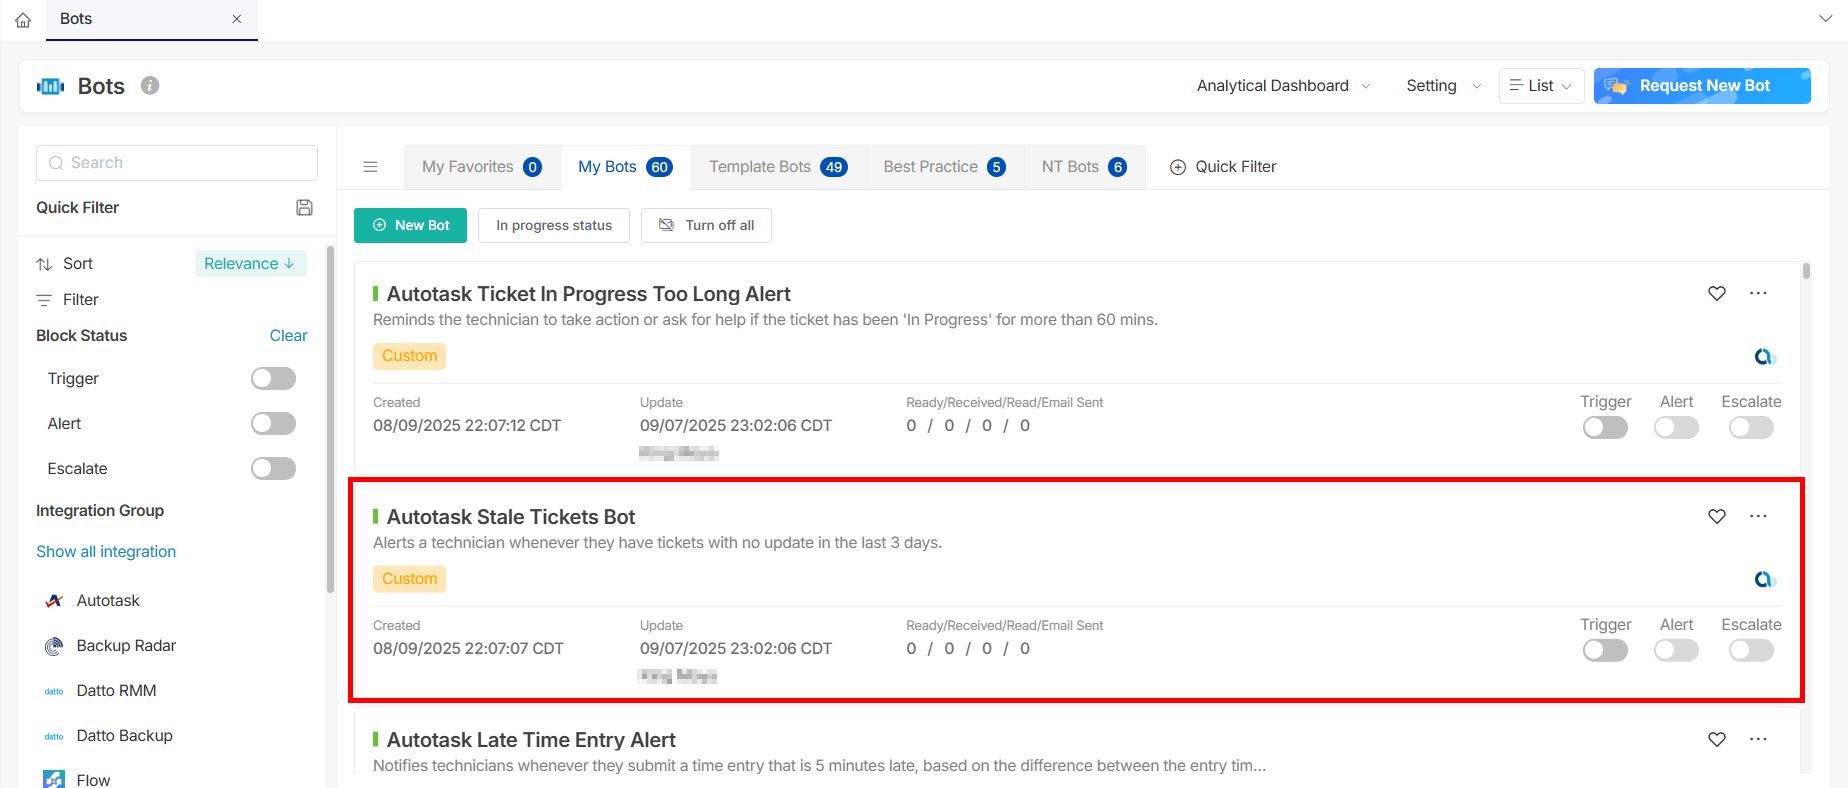
Task: Open more options for Late Time Entry Alert
Action: coord(1758,739)
